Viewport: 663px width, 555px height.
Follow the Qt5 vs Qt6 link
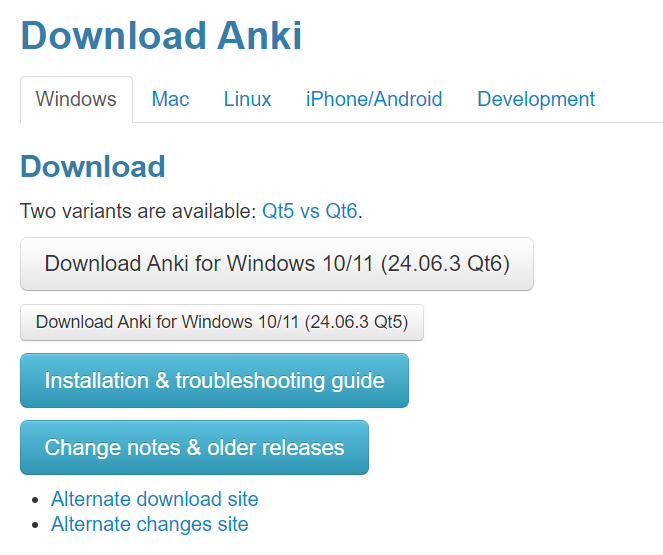coord(310,211)
